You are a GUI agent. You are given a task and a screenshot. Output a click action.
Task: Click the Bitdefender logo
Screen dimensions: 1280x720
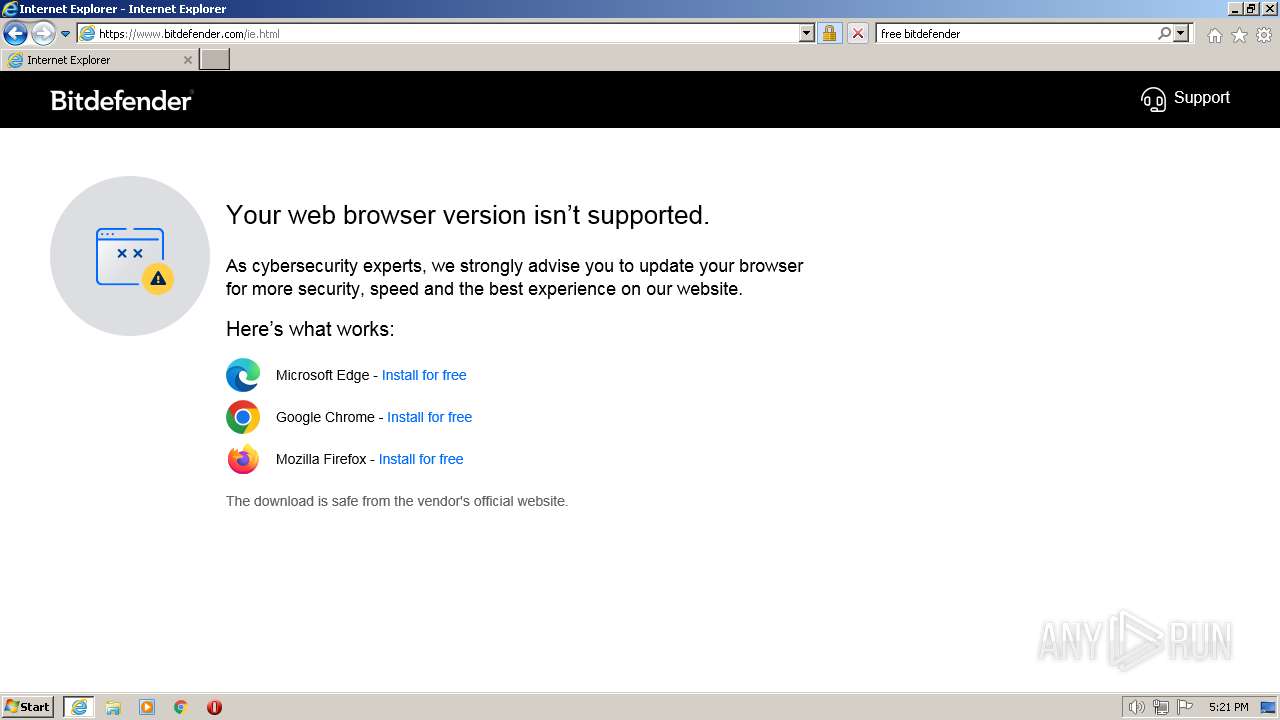pyautogui.click(x=122, y=100)
